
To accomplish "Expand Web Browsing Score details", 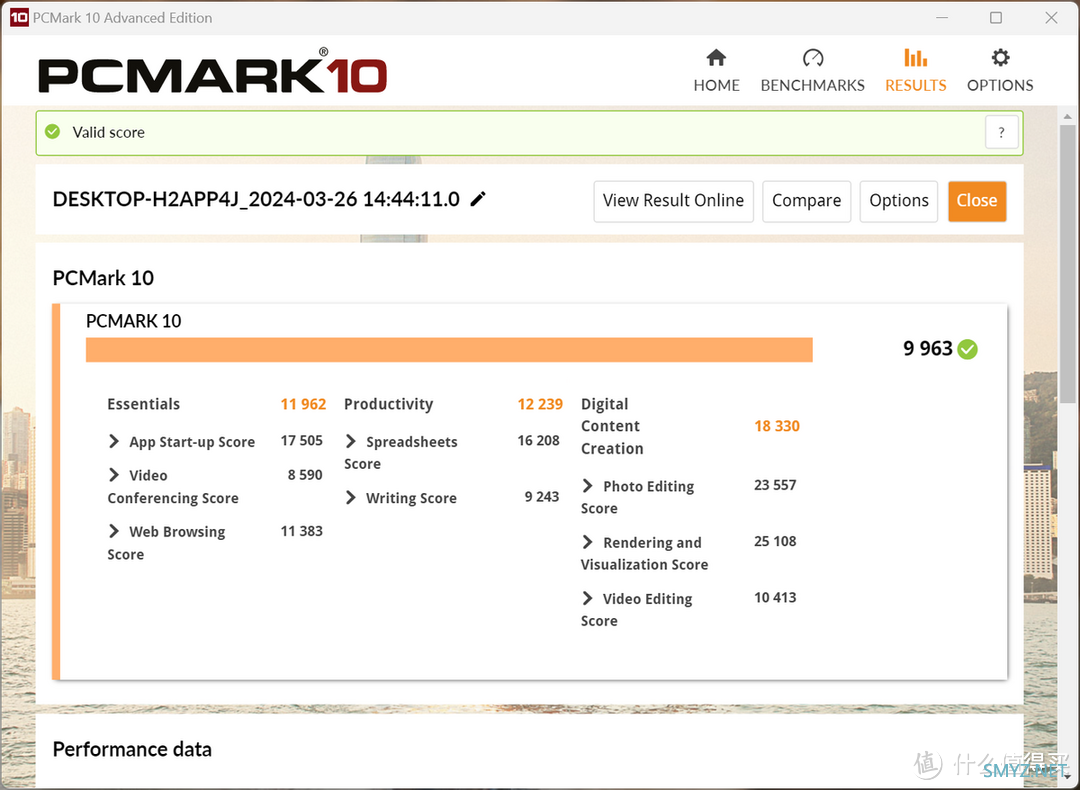I will point(114,532).
